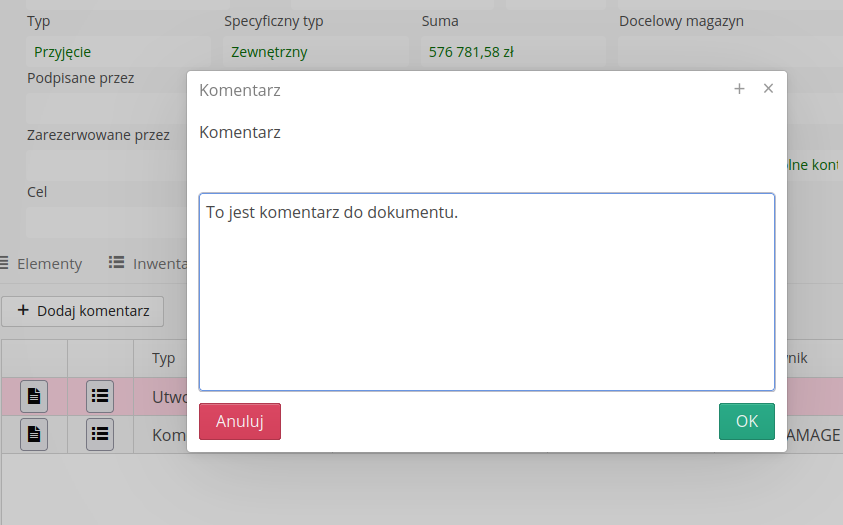
Task: Confirm the comment with OK button
Action: point(746,421)
